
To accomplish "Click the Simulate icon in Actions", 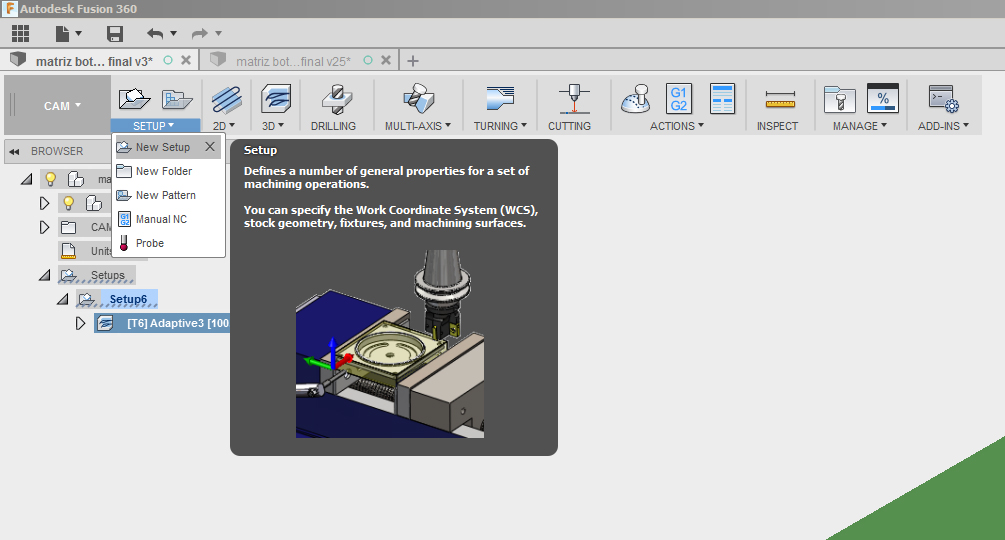I will (x=635, y=99).
